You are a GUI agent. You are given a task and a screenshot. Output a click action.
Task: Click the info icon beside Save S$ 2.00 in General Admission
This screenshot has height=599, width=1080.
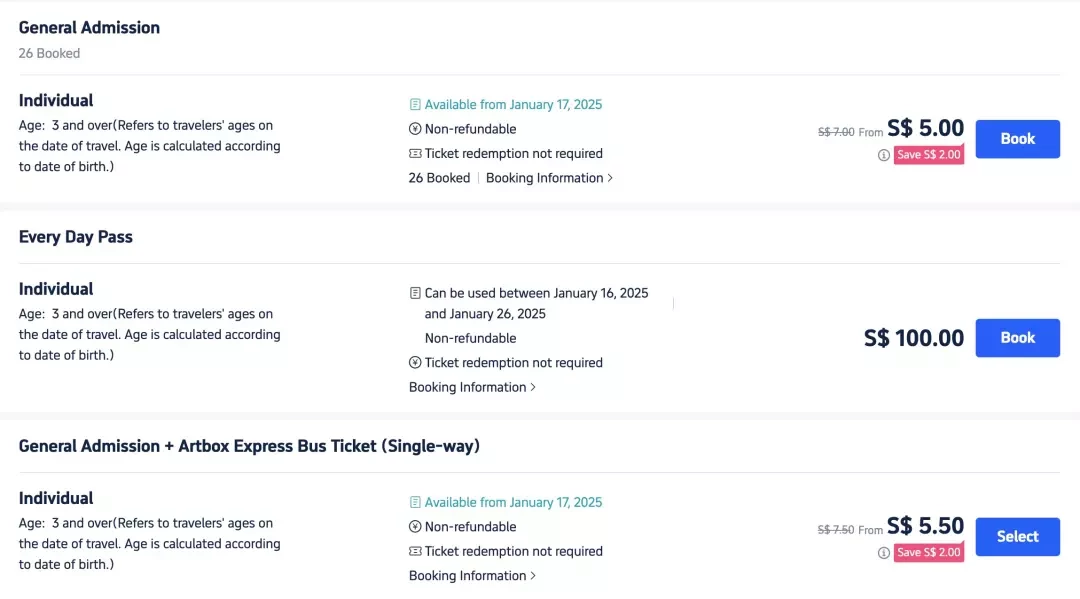click(883, 155)
